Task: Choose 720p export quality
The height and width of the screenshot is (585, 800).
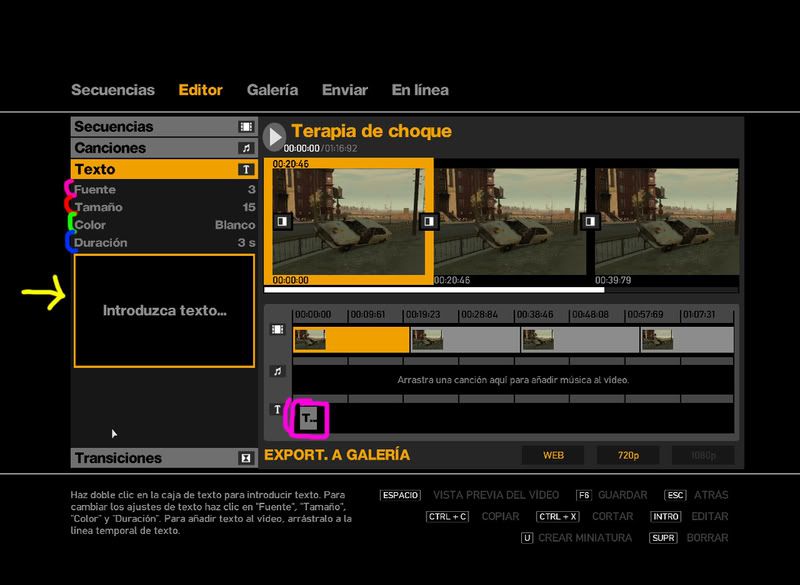Action: [x=628, y=455]
